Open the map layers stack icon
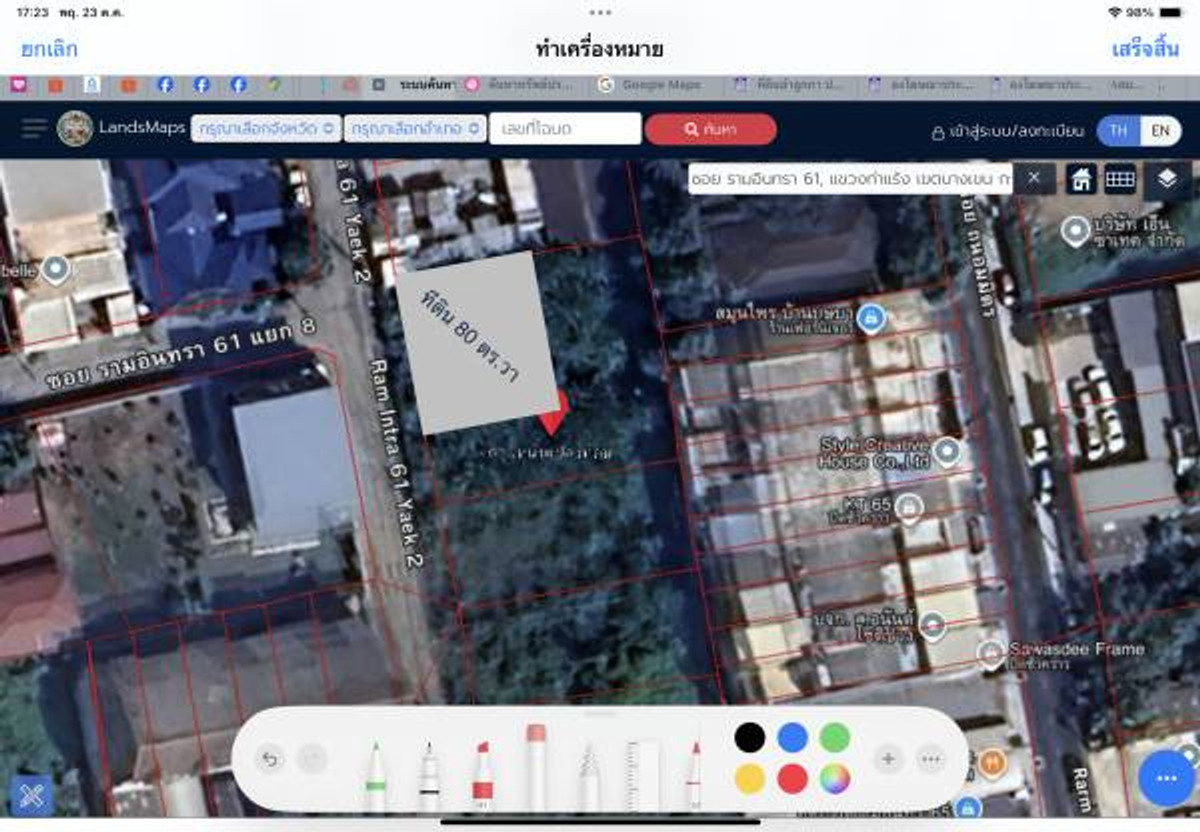This screenshot has width=1200, height=832. 1167,179
